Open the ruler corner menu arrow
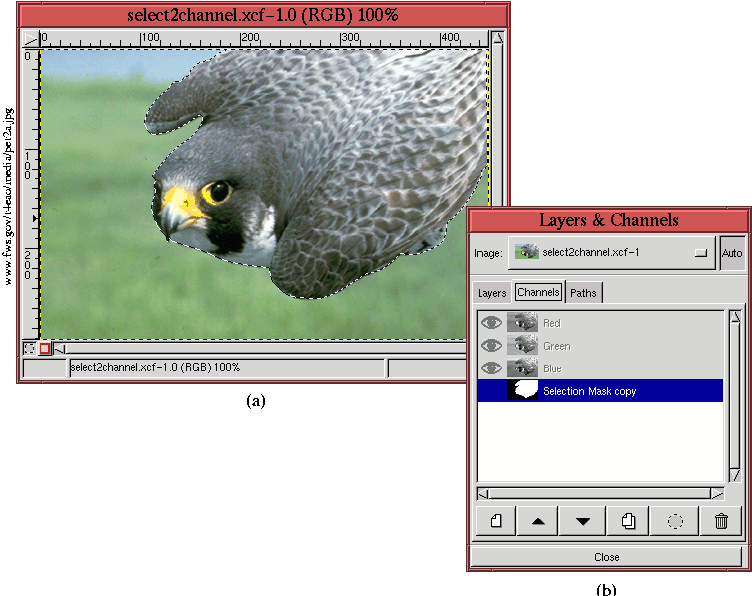 (x=29, y=39)
